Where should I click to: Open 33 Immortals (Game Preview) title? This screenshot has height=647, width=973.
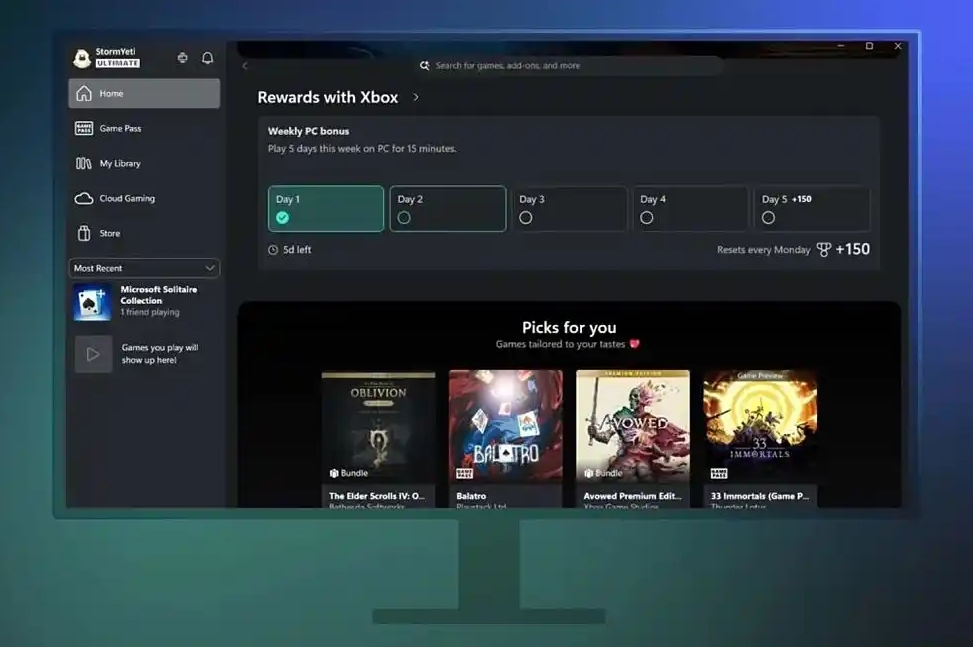(x=760, y=496)
